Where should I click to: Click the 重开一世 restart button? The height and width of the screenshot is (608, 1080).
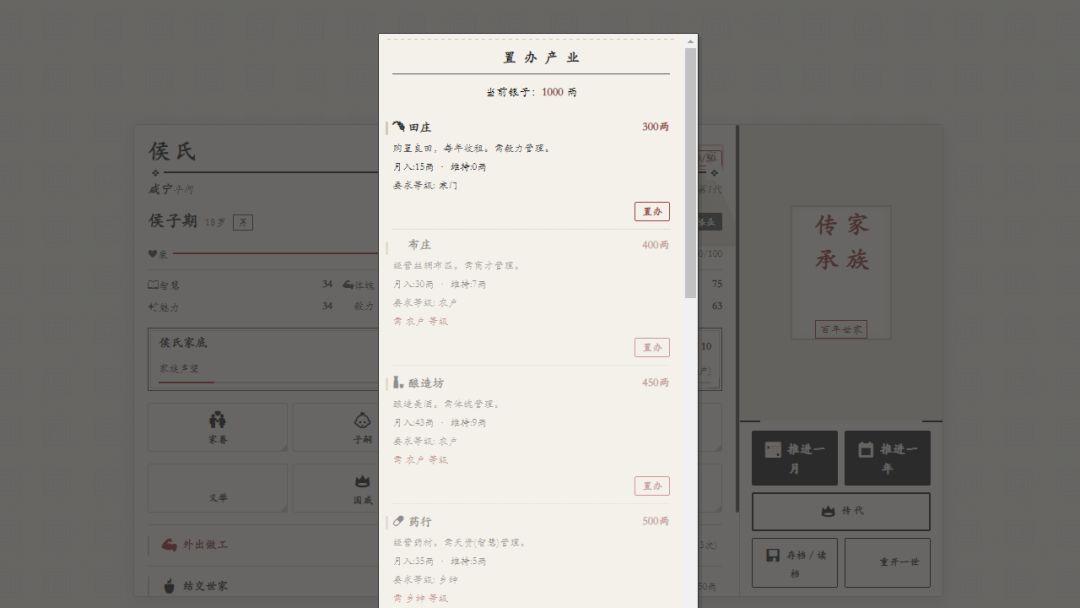click(887, 563)
